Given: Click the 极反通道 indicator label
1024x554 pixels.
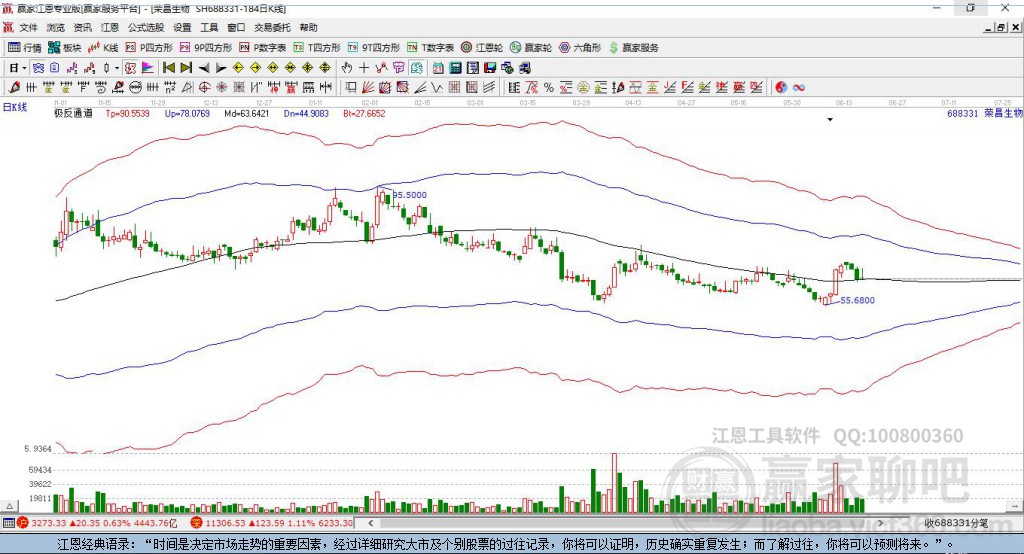Looking at the screenshot, I should 73,114.
